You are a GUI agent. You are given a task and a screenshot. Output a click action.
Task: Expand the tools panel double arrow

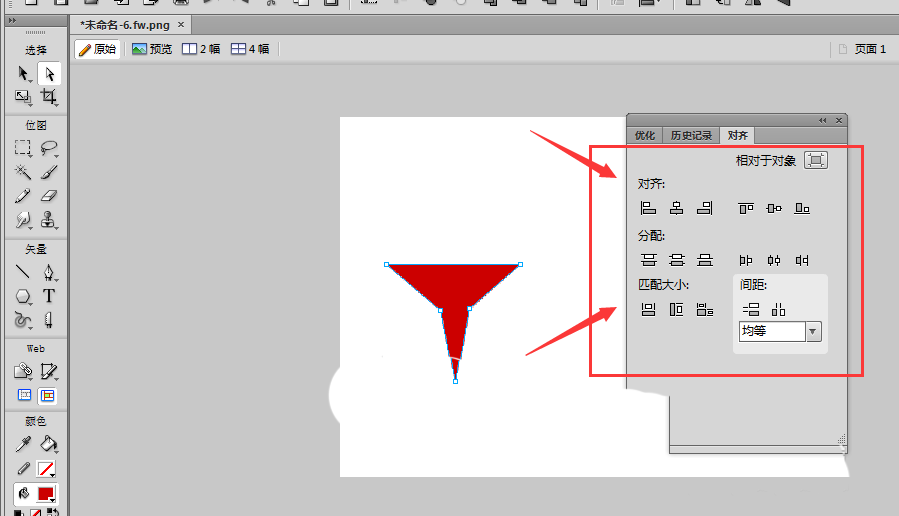coord(12,19)
